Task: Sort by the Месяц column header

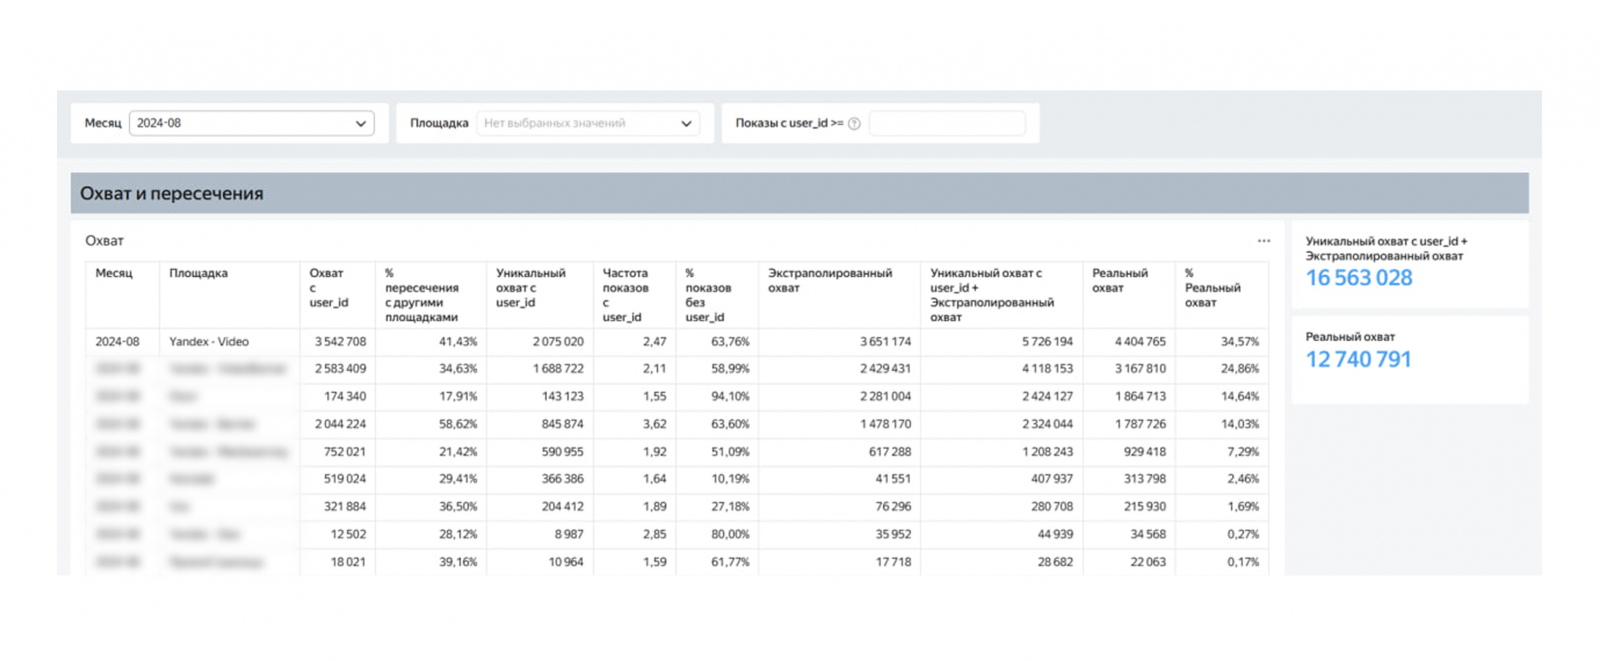Action: click(114, 273)
